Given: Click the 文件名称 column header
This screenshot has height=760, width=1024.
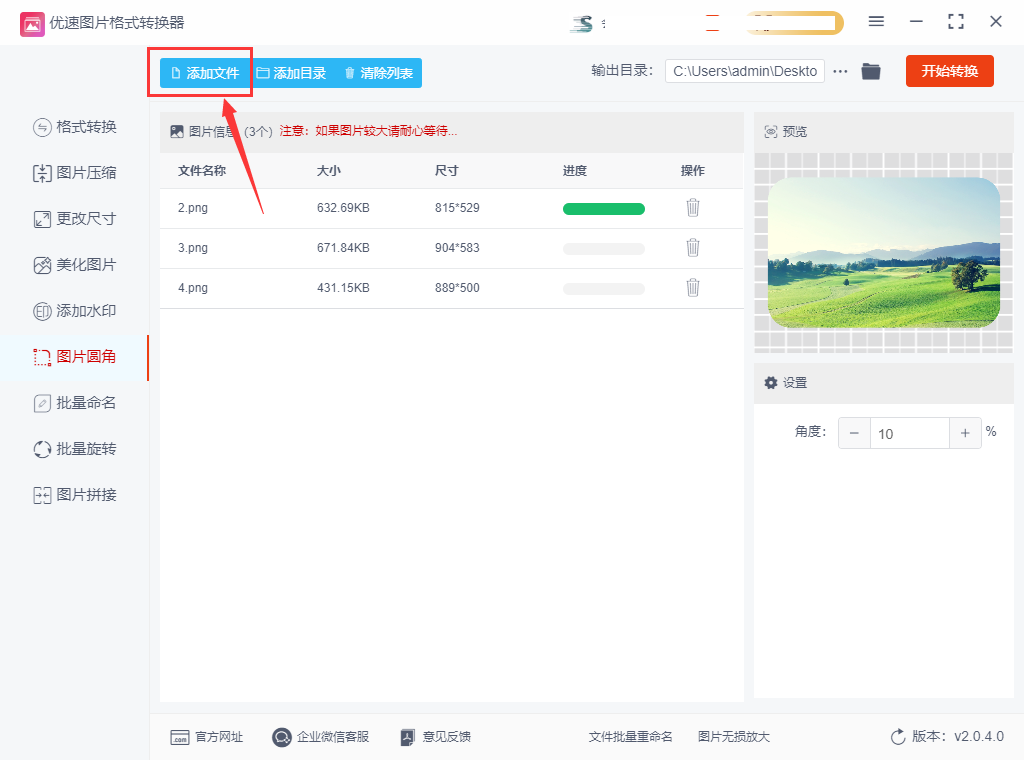Looking at the screenshot, I should (202, 170).
